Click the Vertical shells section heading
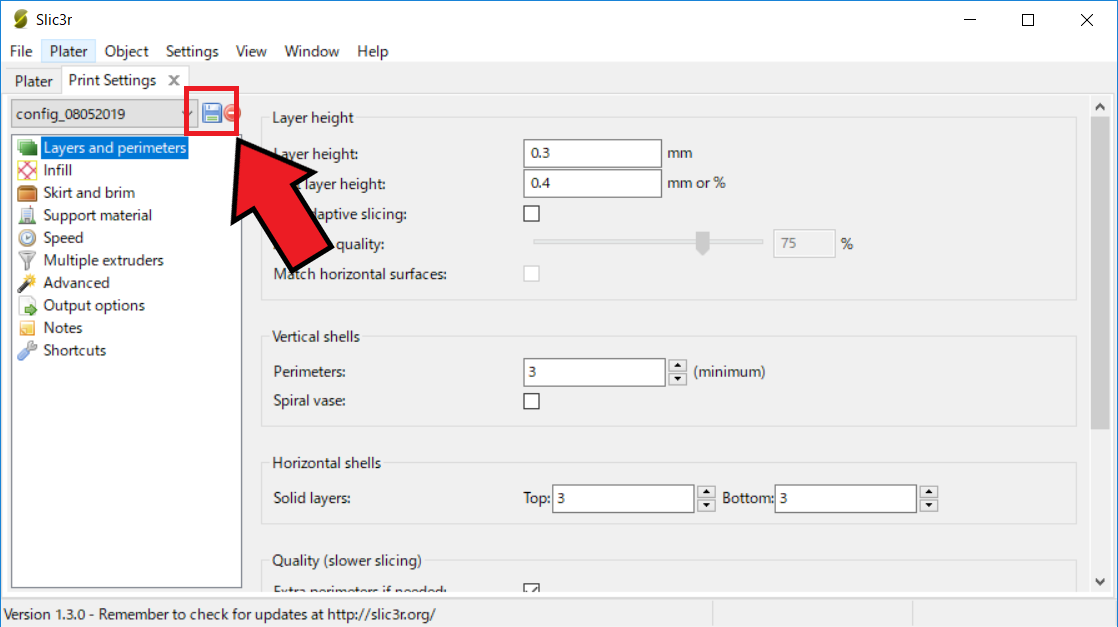1118x627 pixels. [316, 337]
